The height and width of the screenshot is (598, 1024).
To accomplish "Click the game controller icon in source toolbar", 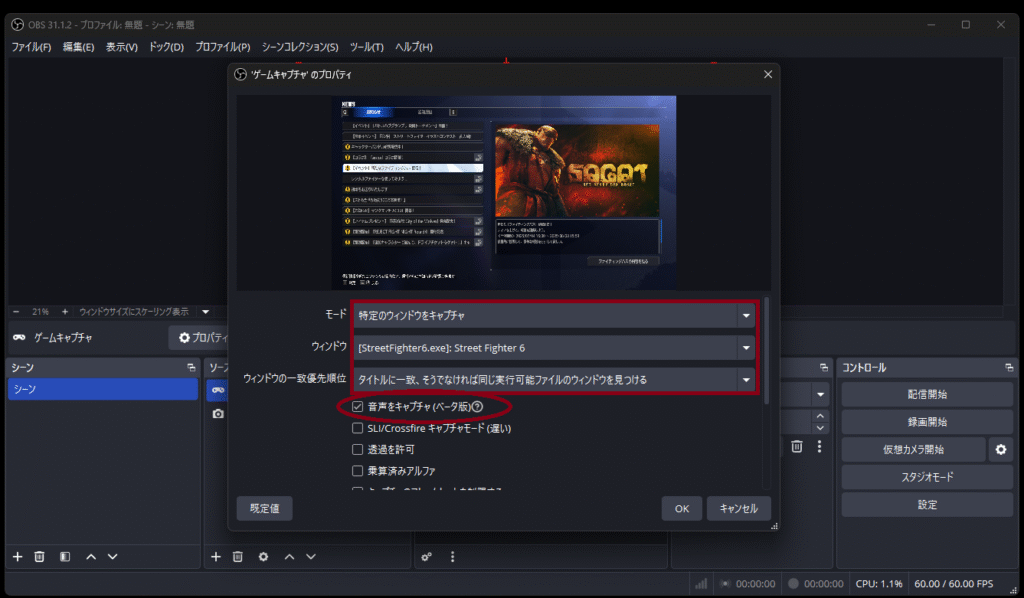I will [x=20, y=338].
